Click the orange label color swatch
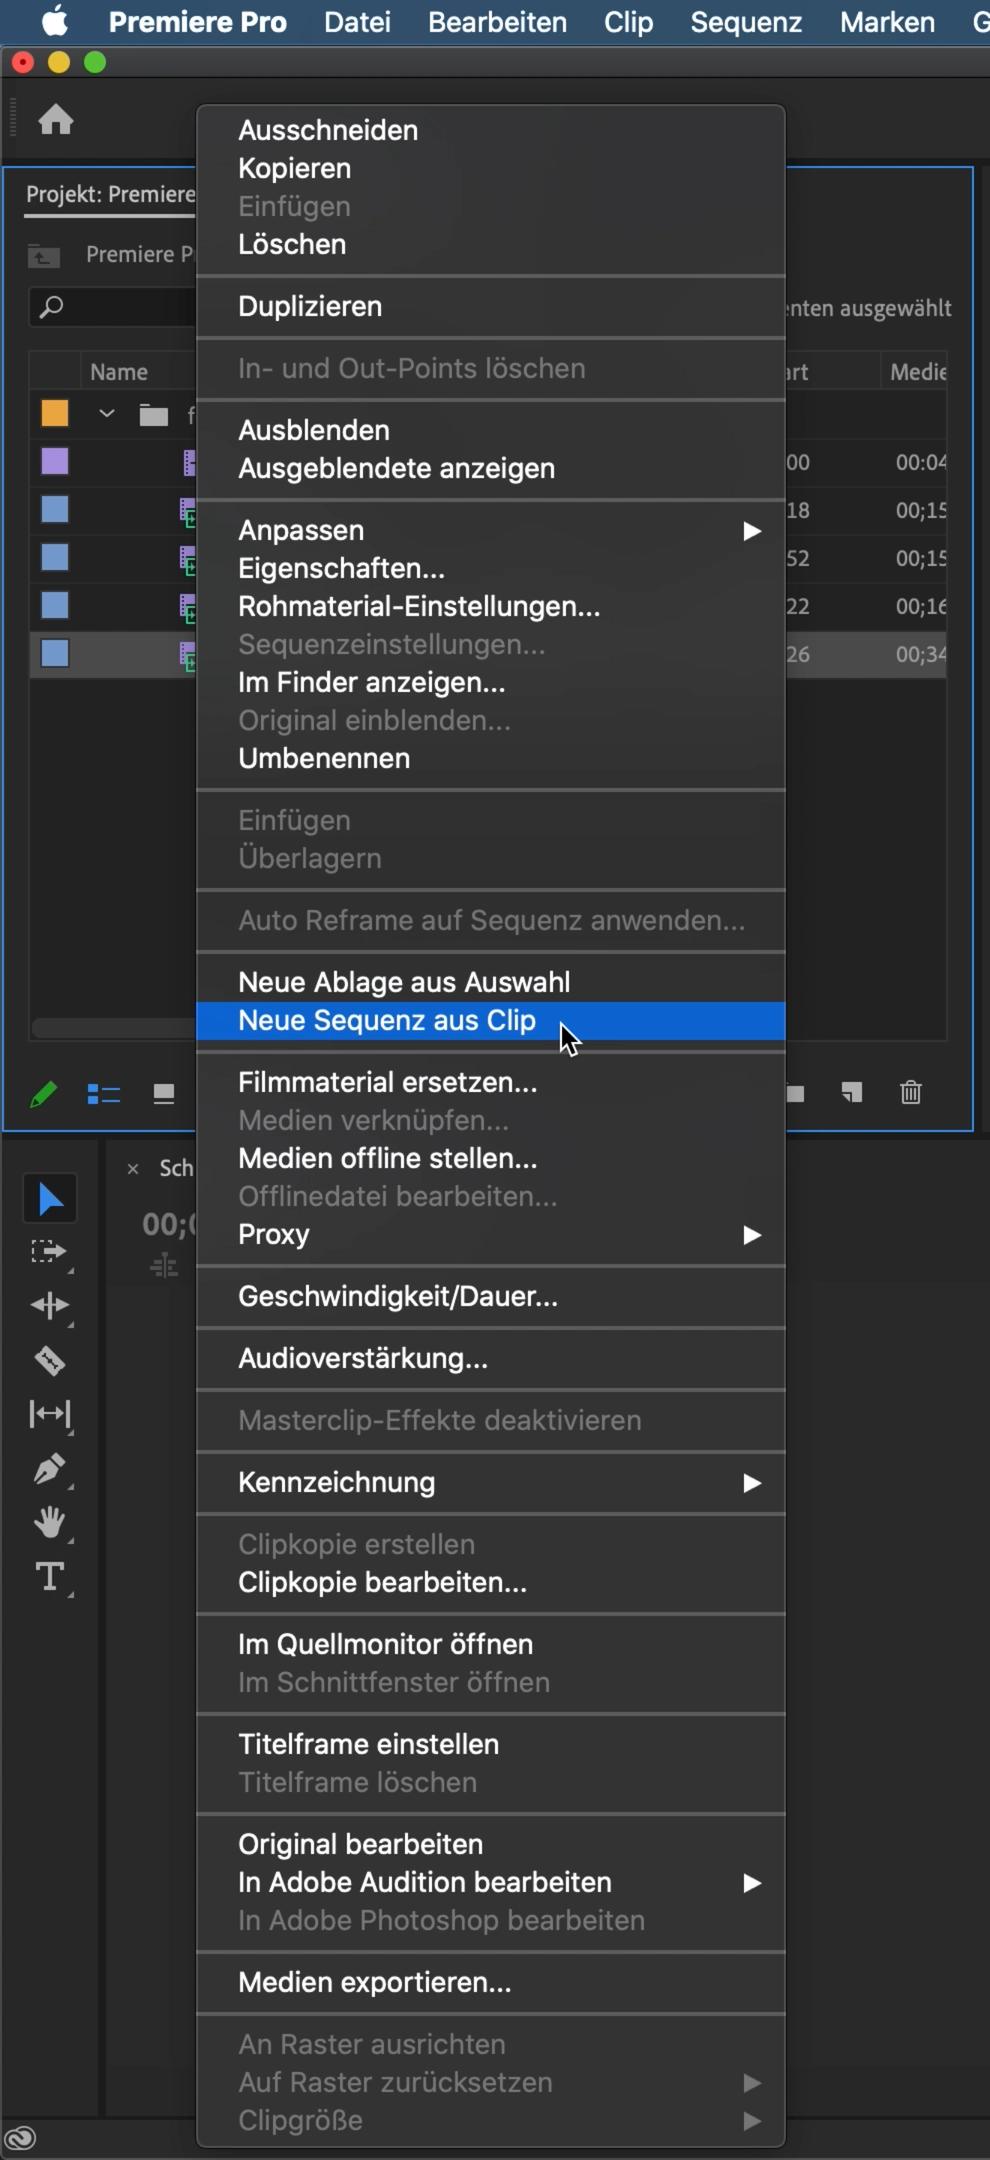990x2160 pixels. pos(55,414)
